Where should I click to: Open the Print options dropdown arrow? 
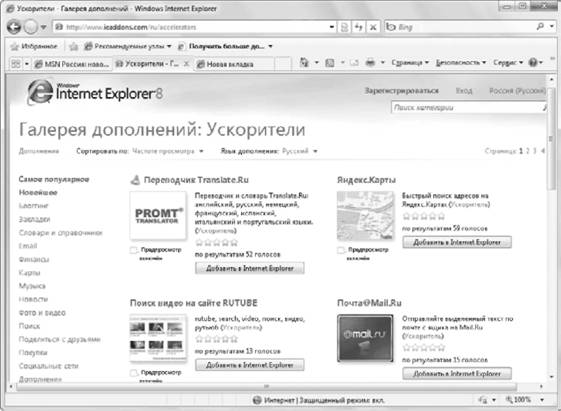pyautogui.click(x=382, y=63)
